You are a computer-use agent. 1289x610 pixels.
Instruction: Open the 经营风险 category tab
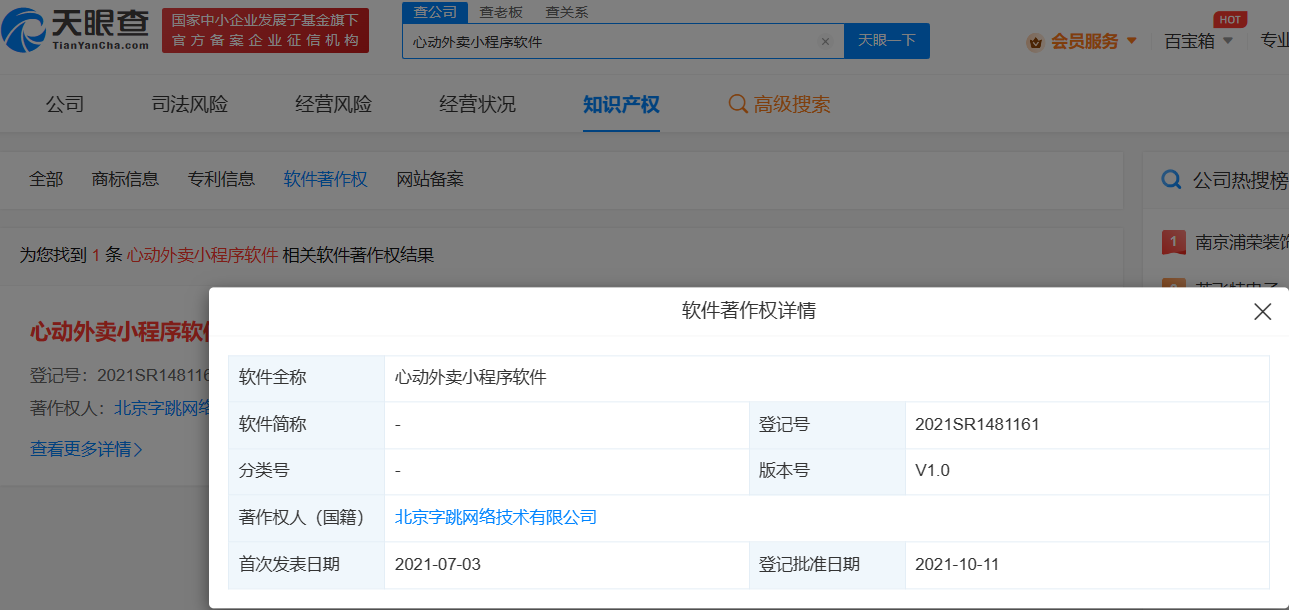click(x=334, y=104)
